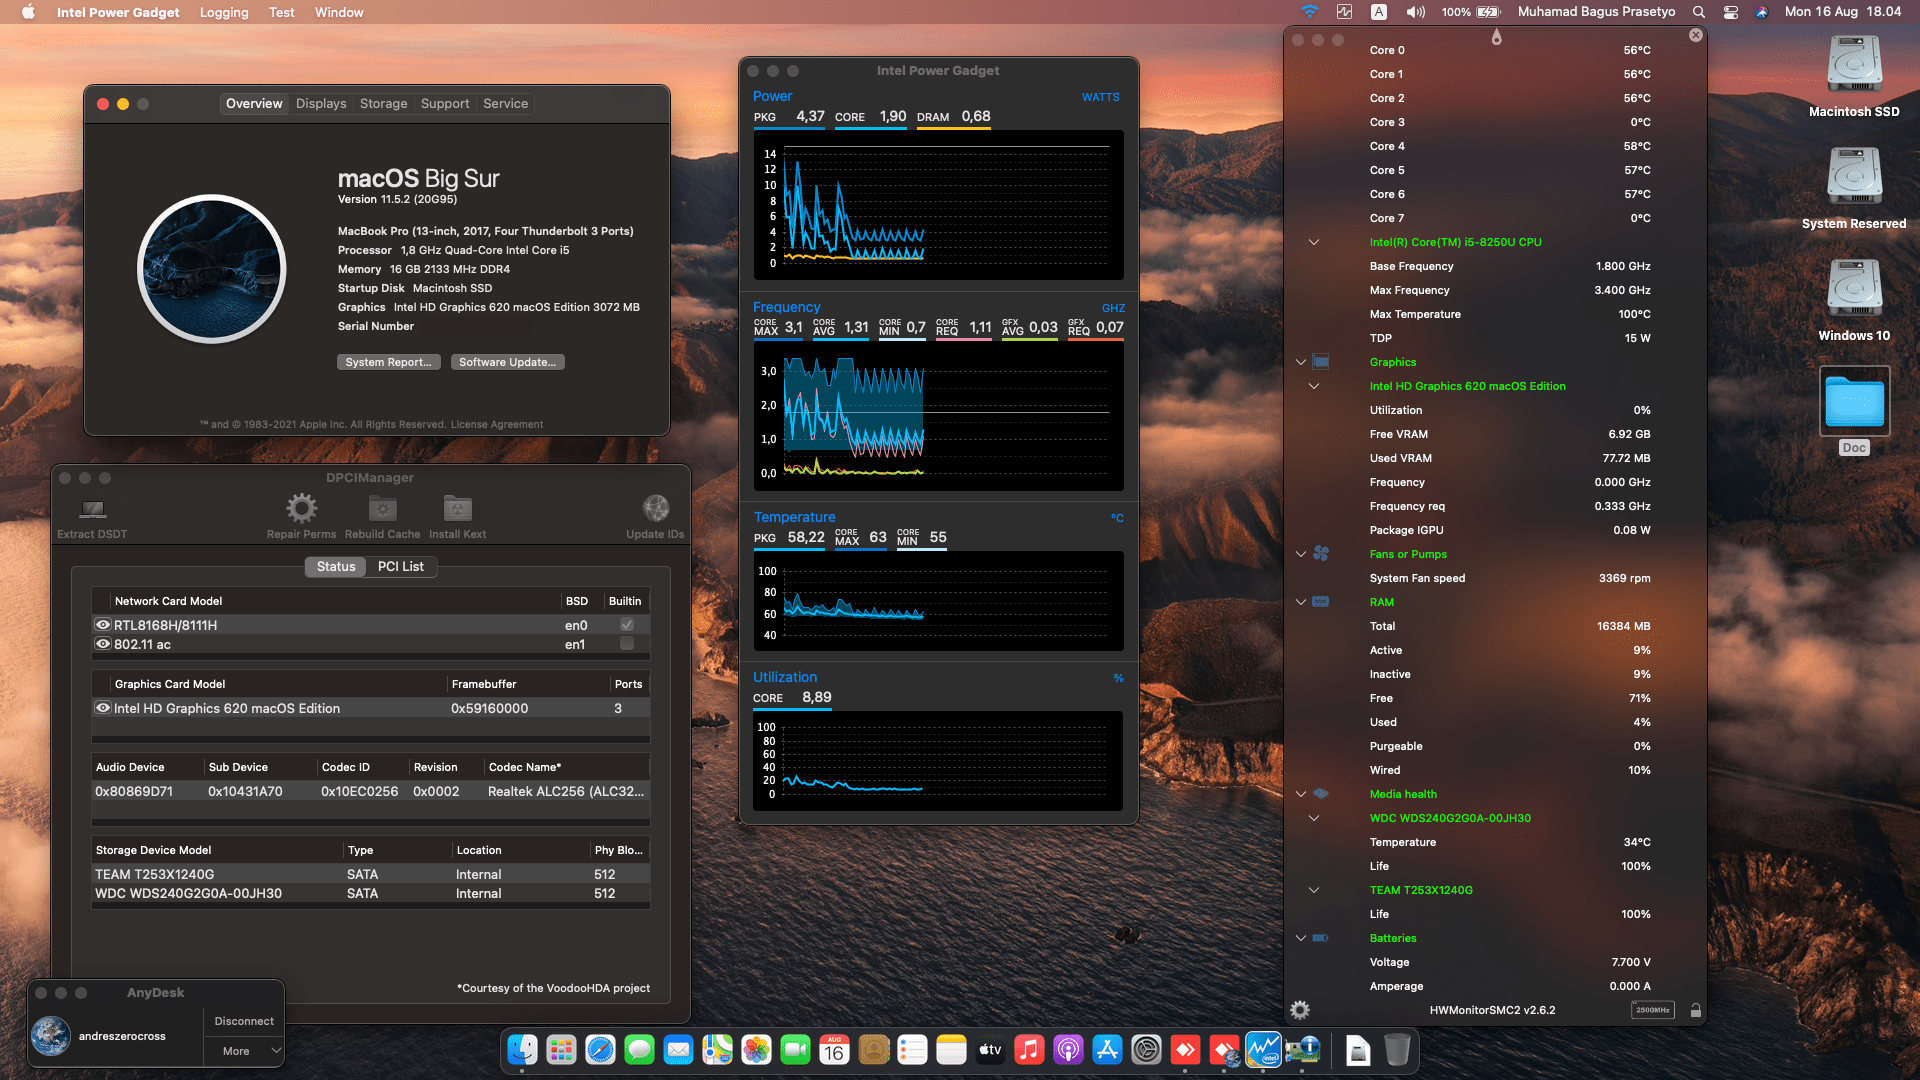Launch Safari from the dock
Image resolution: width=1920 pixels, height=1080 pixels.
pos(600,1050)
